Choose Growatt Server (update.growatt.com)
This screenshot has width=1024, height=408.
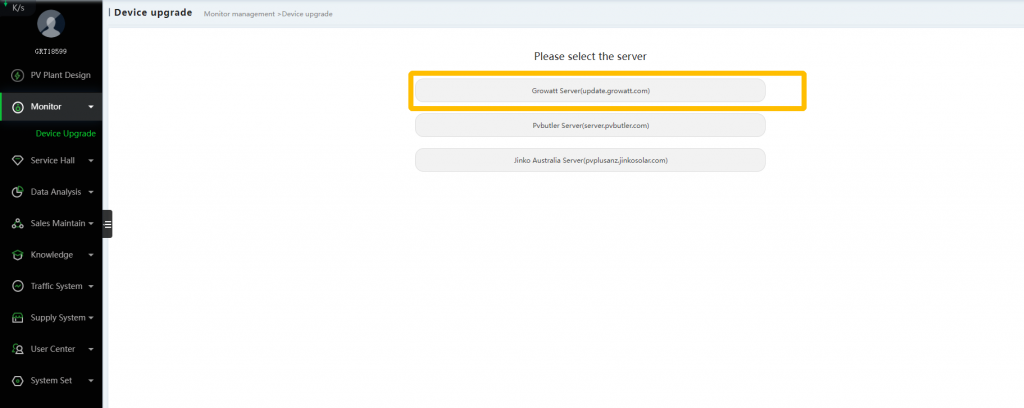pos(590,91)
